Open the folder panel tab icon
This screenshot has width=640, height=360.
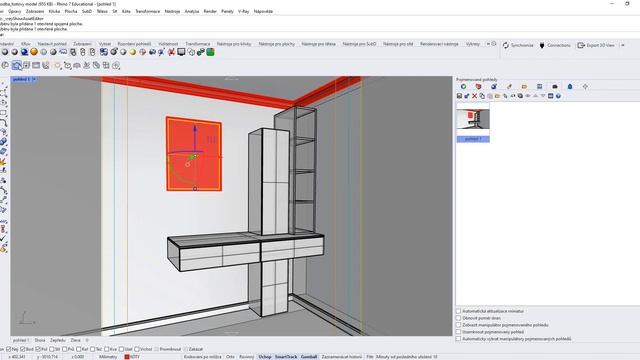tap(524, 87)
